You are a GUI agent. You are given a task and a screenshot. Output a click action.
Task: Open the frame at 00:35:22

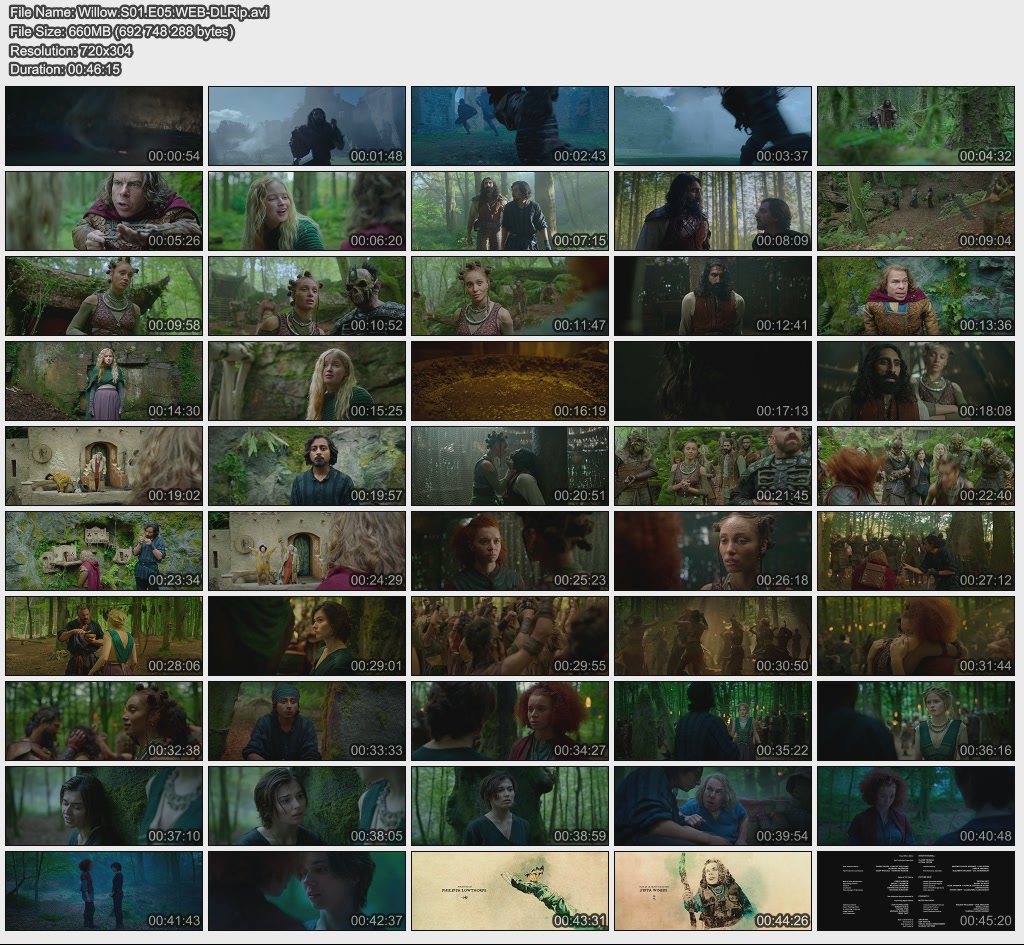pyautogui.click(x=713, y=721)
